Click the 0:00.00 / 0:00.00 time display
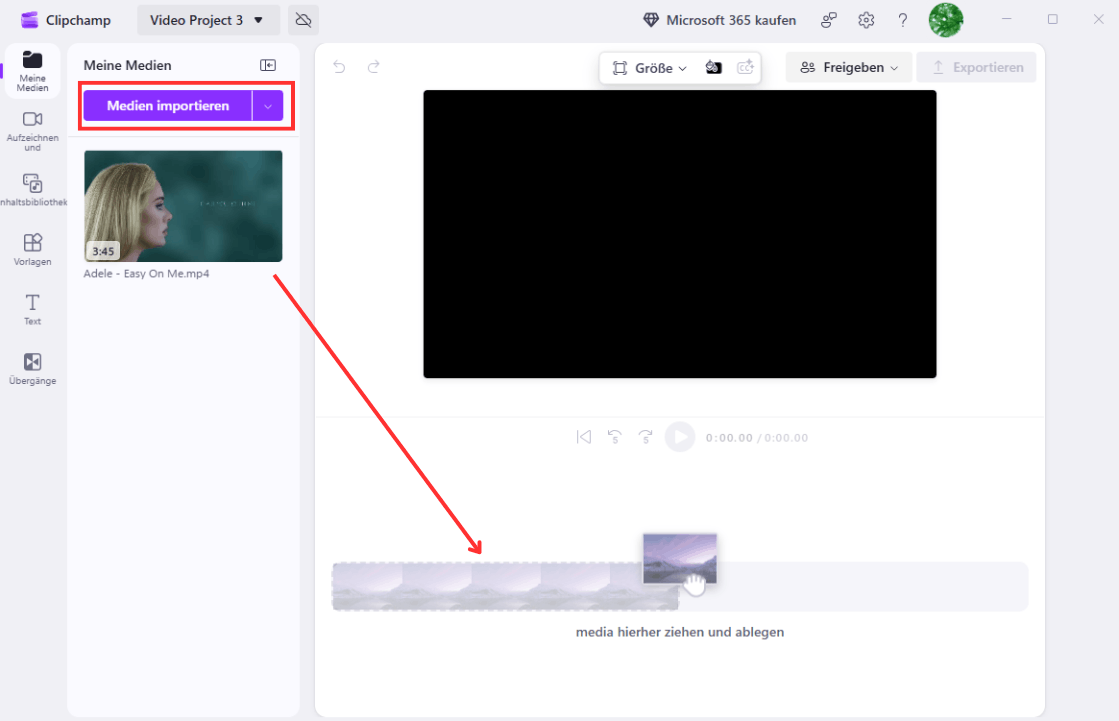 click(x=757, y=438)
